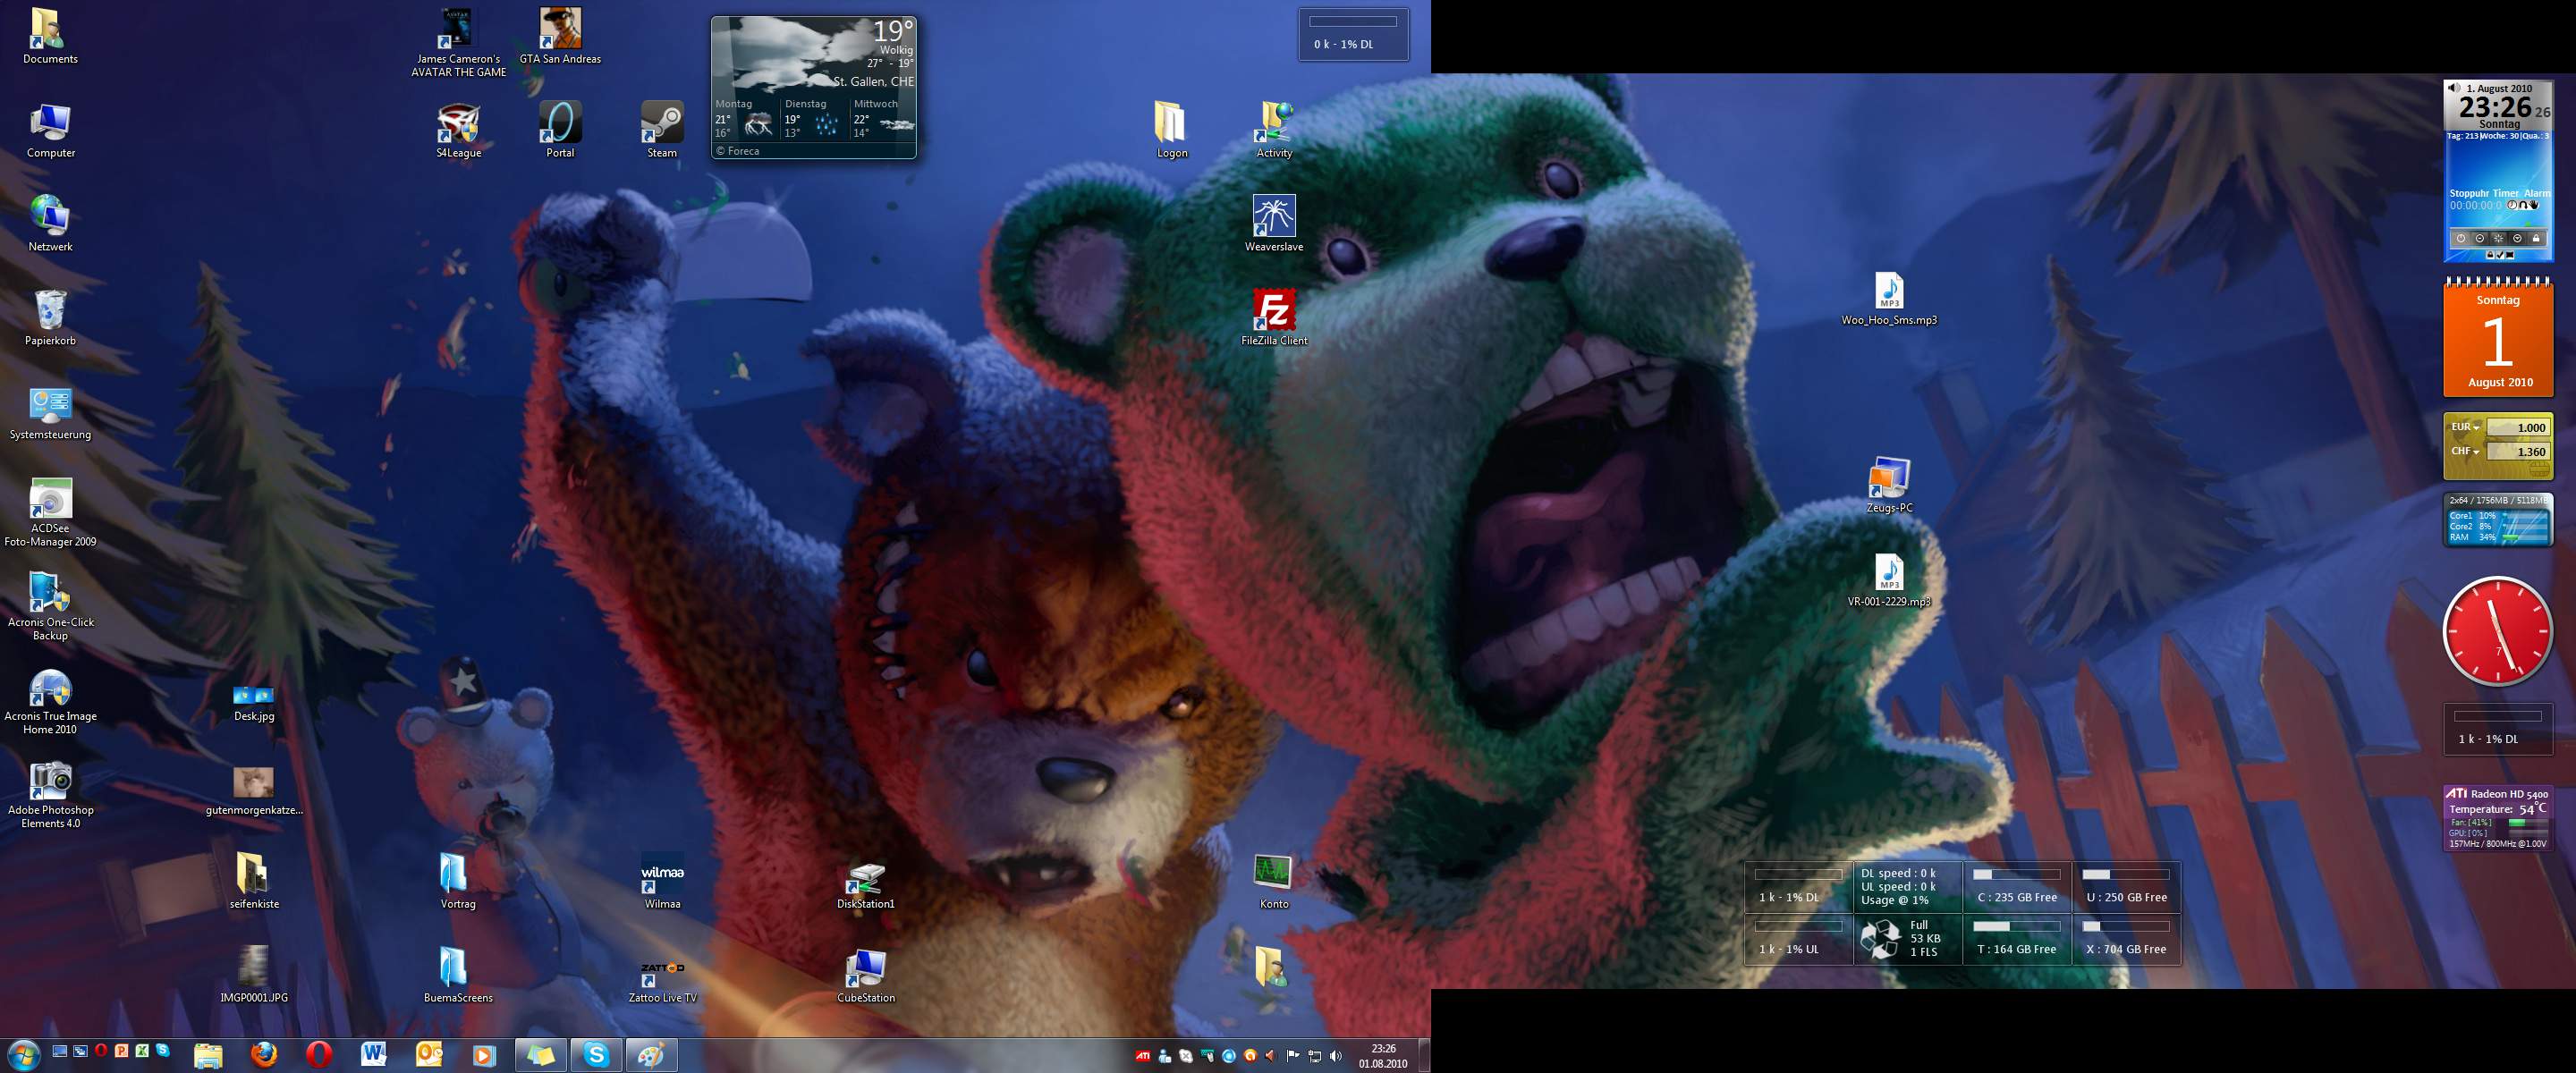Open Zattoo Live TV shortcut
Viewport: 2576px width, 1073px height.
[662, 969]
